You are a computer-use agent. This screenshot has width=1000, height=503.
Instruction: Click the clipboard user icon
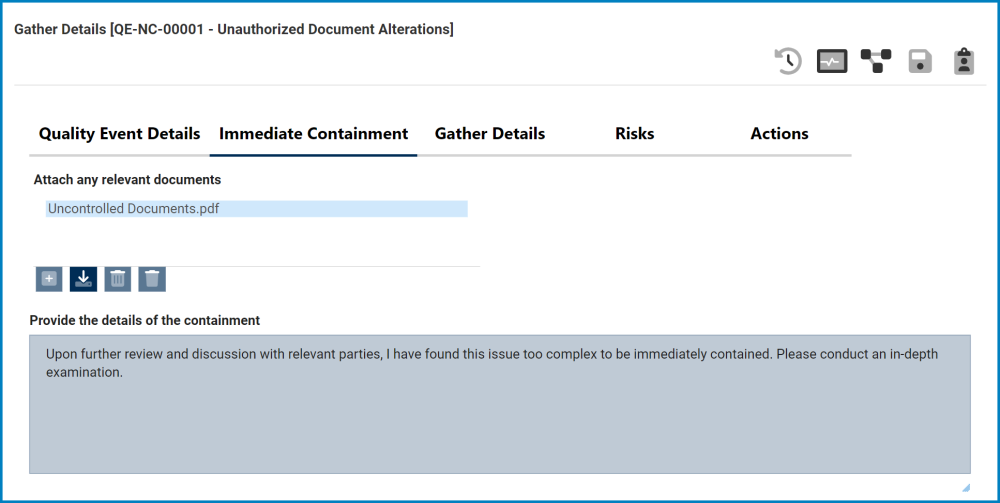pyautogui.click(x=964, y=62)
